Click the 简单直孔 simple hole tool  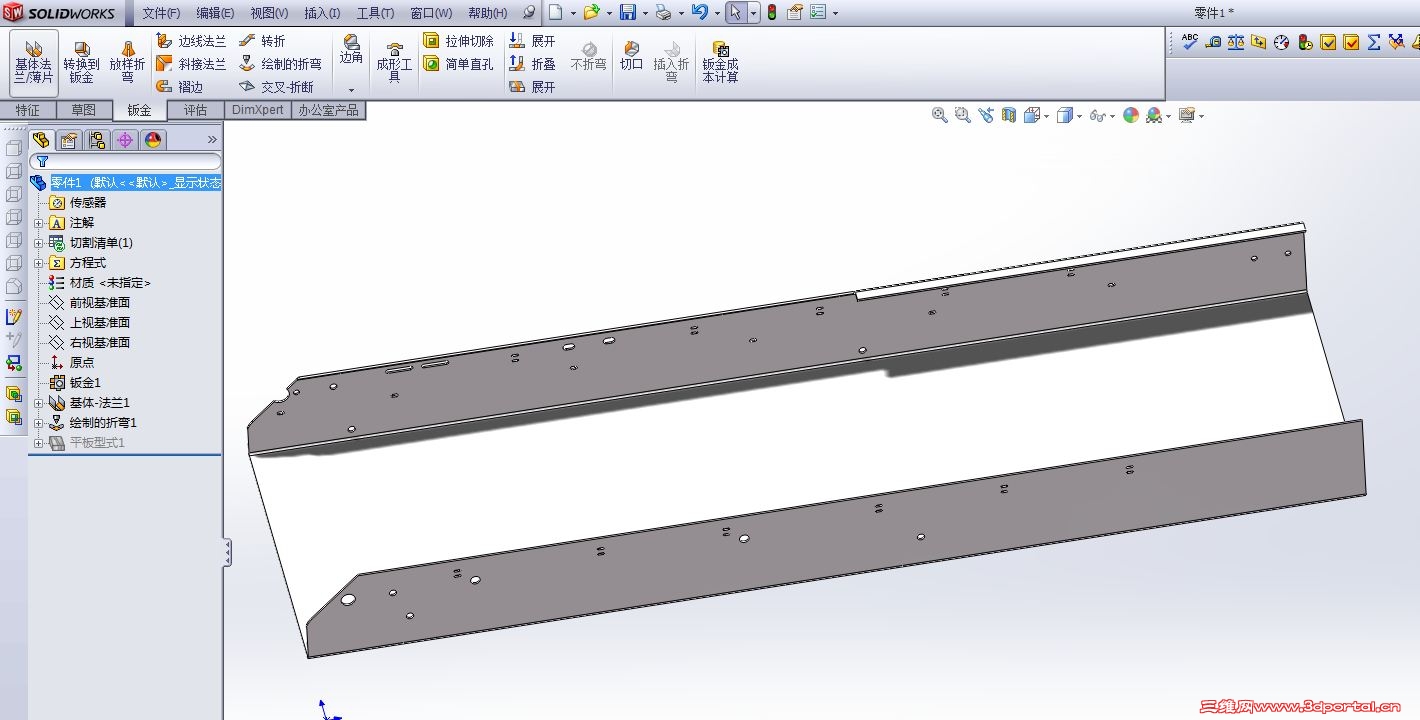[x=458, y=64]
